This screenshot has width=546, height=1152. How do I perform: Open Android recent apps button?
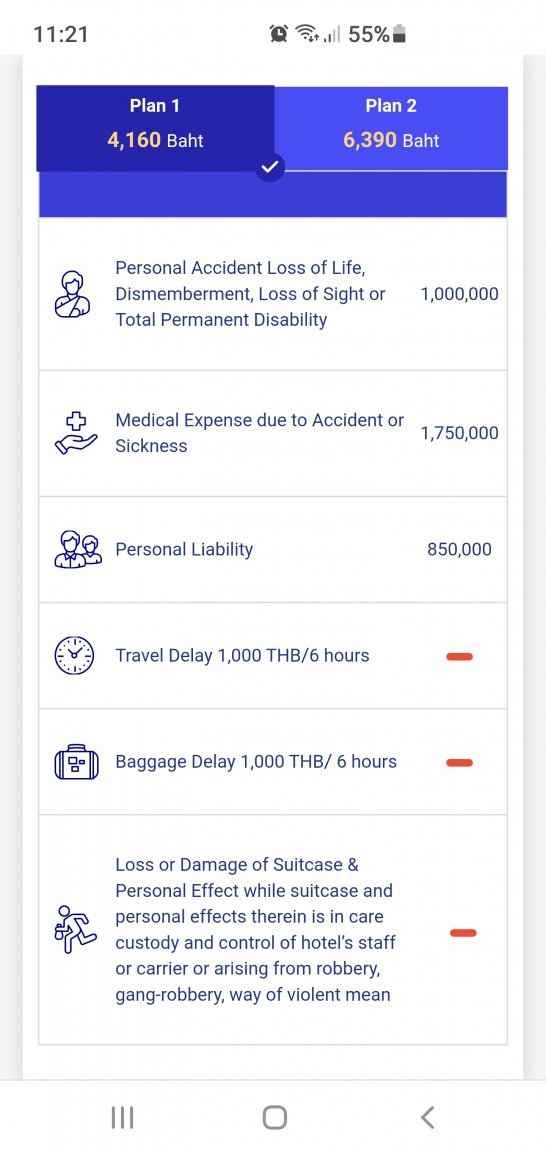122,1117
